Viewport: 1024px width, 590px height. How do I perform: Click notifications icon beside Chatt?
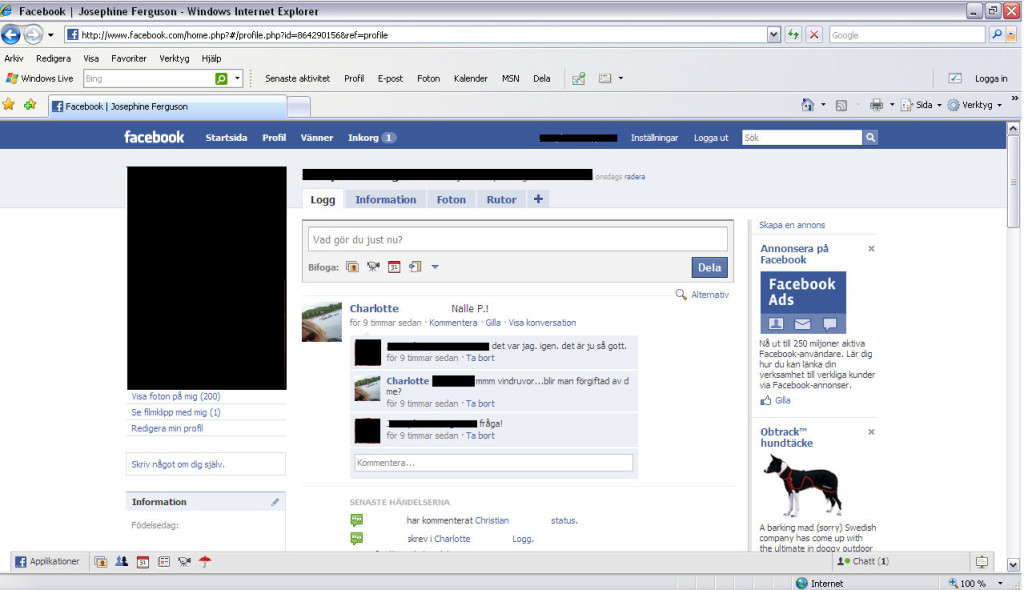(982, 561)
